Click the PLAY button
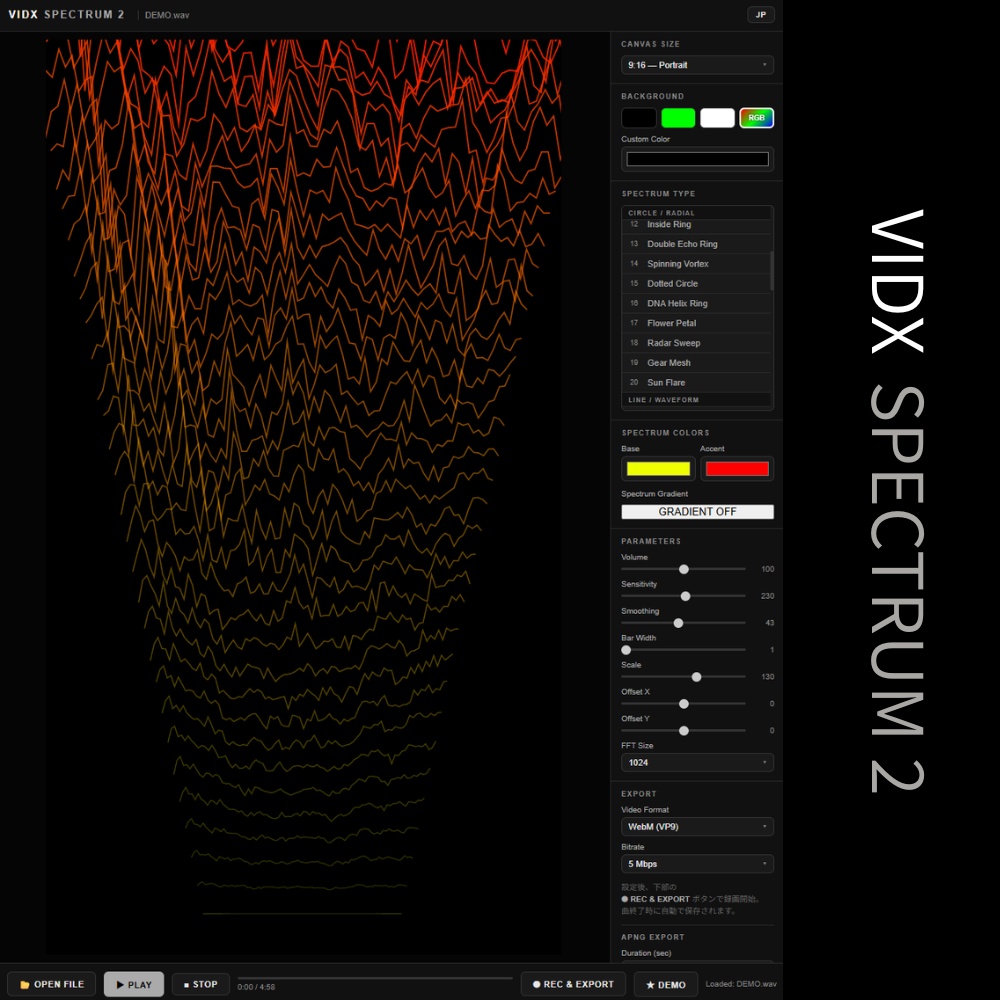Viewport: 1000px width, 1000px height. point(134,984)
